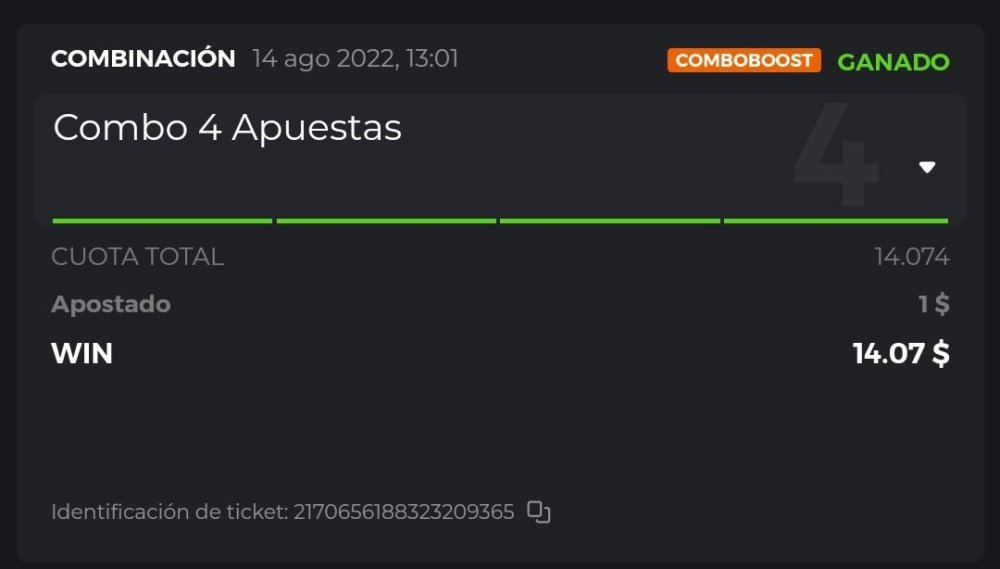Open the Combo 4 Apuestas title

pyautogui.click(x=227, y=128)
